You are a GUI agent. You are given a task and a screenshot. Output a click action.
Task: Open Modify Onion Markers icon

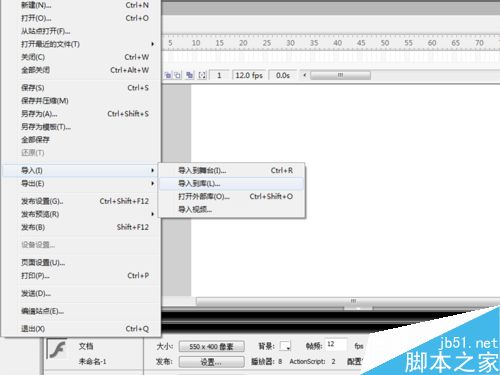click(202, 75)
